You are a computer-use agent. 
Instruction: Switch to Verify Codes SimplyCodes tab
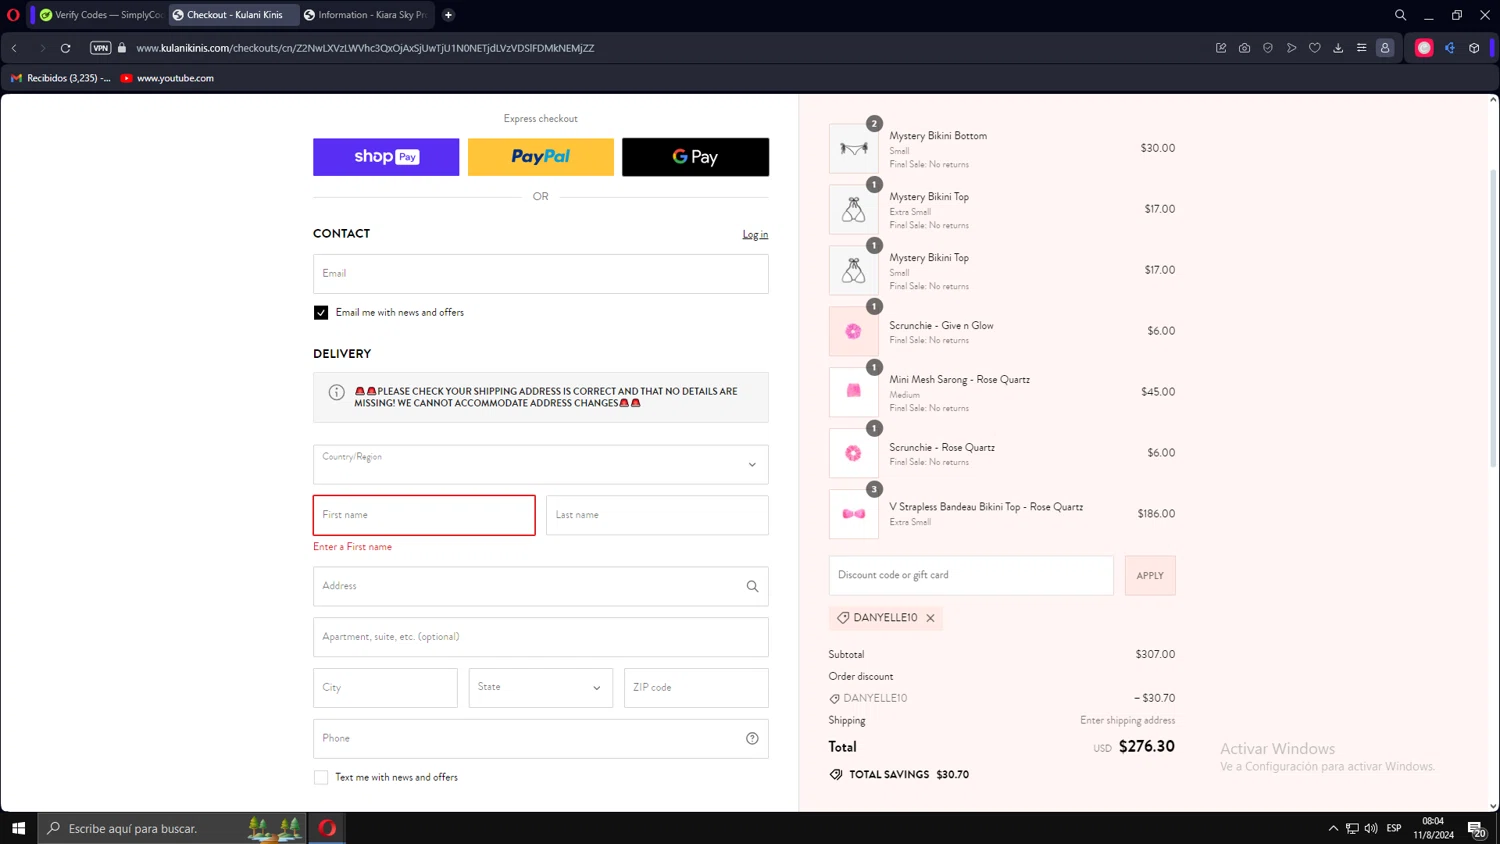100,15
